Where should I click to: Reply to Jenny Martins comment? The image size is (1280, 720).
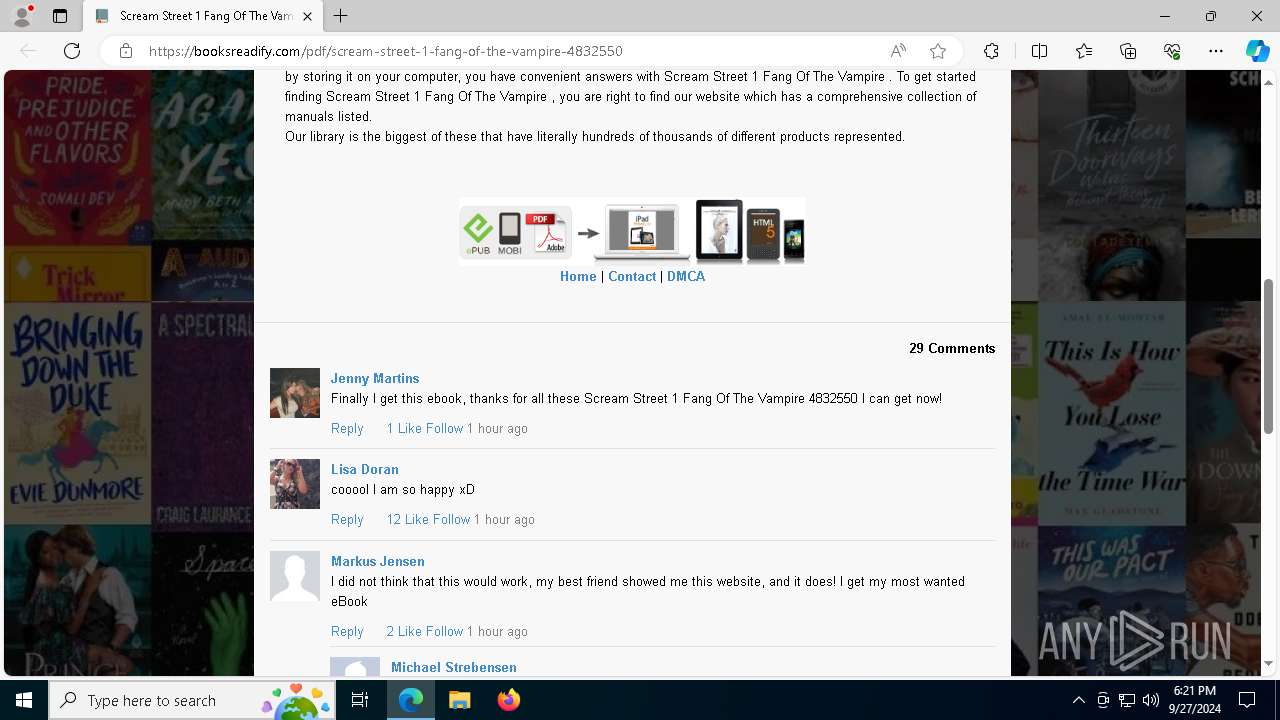[347, 428]
